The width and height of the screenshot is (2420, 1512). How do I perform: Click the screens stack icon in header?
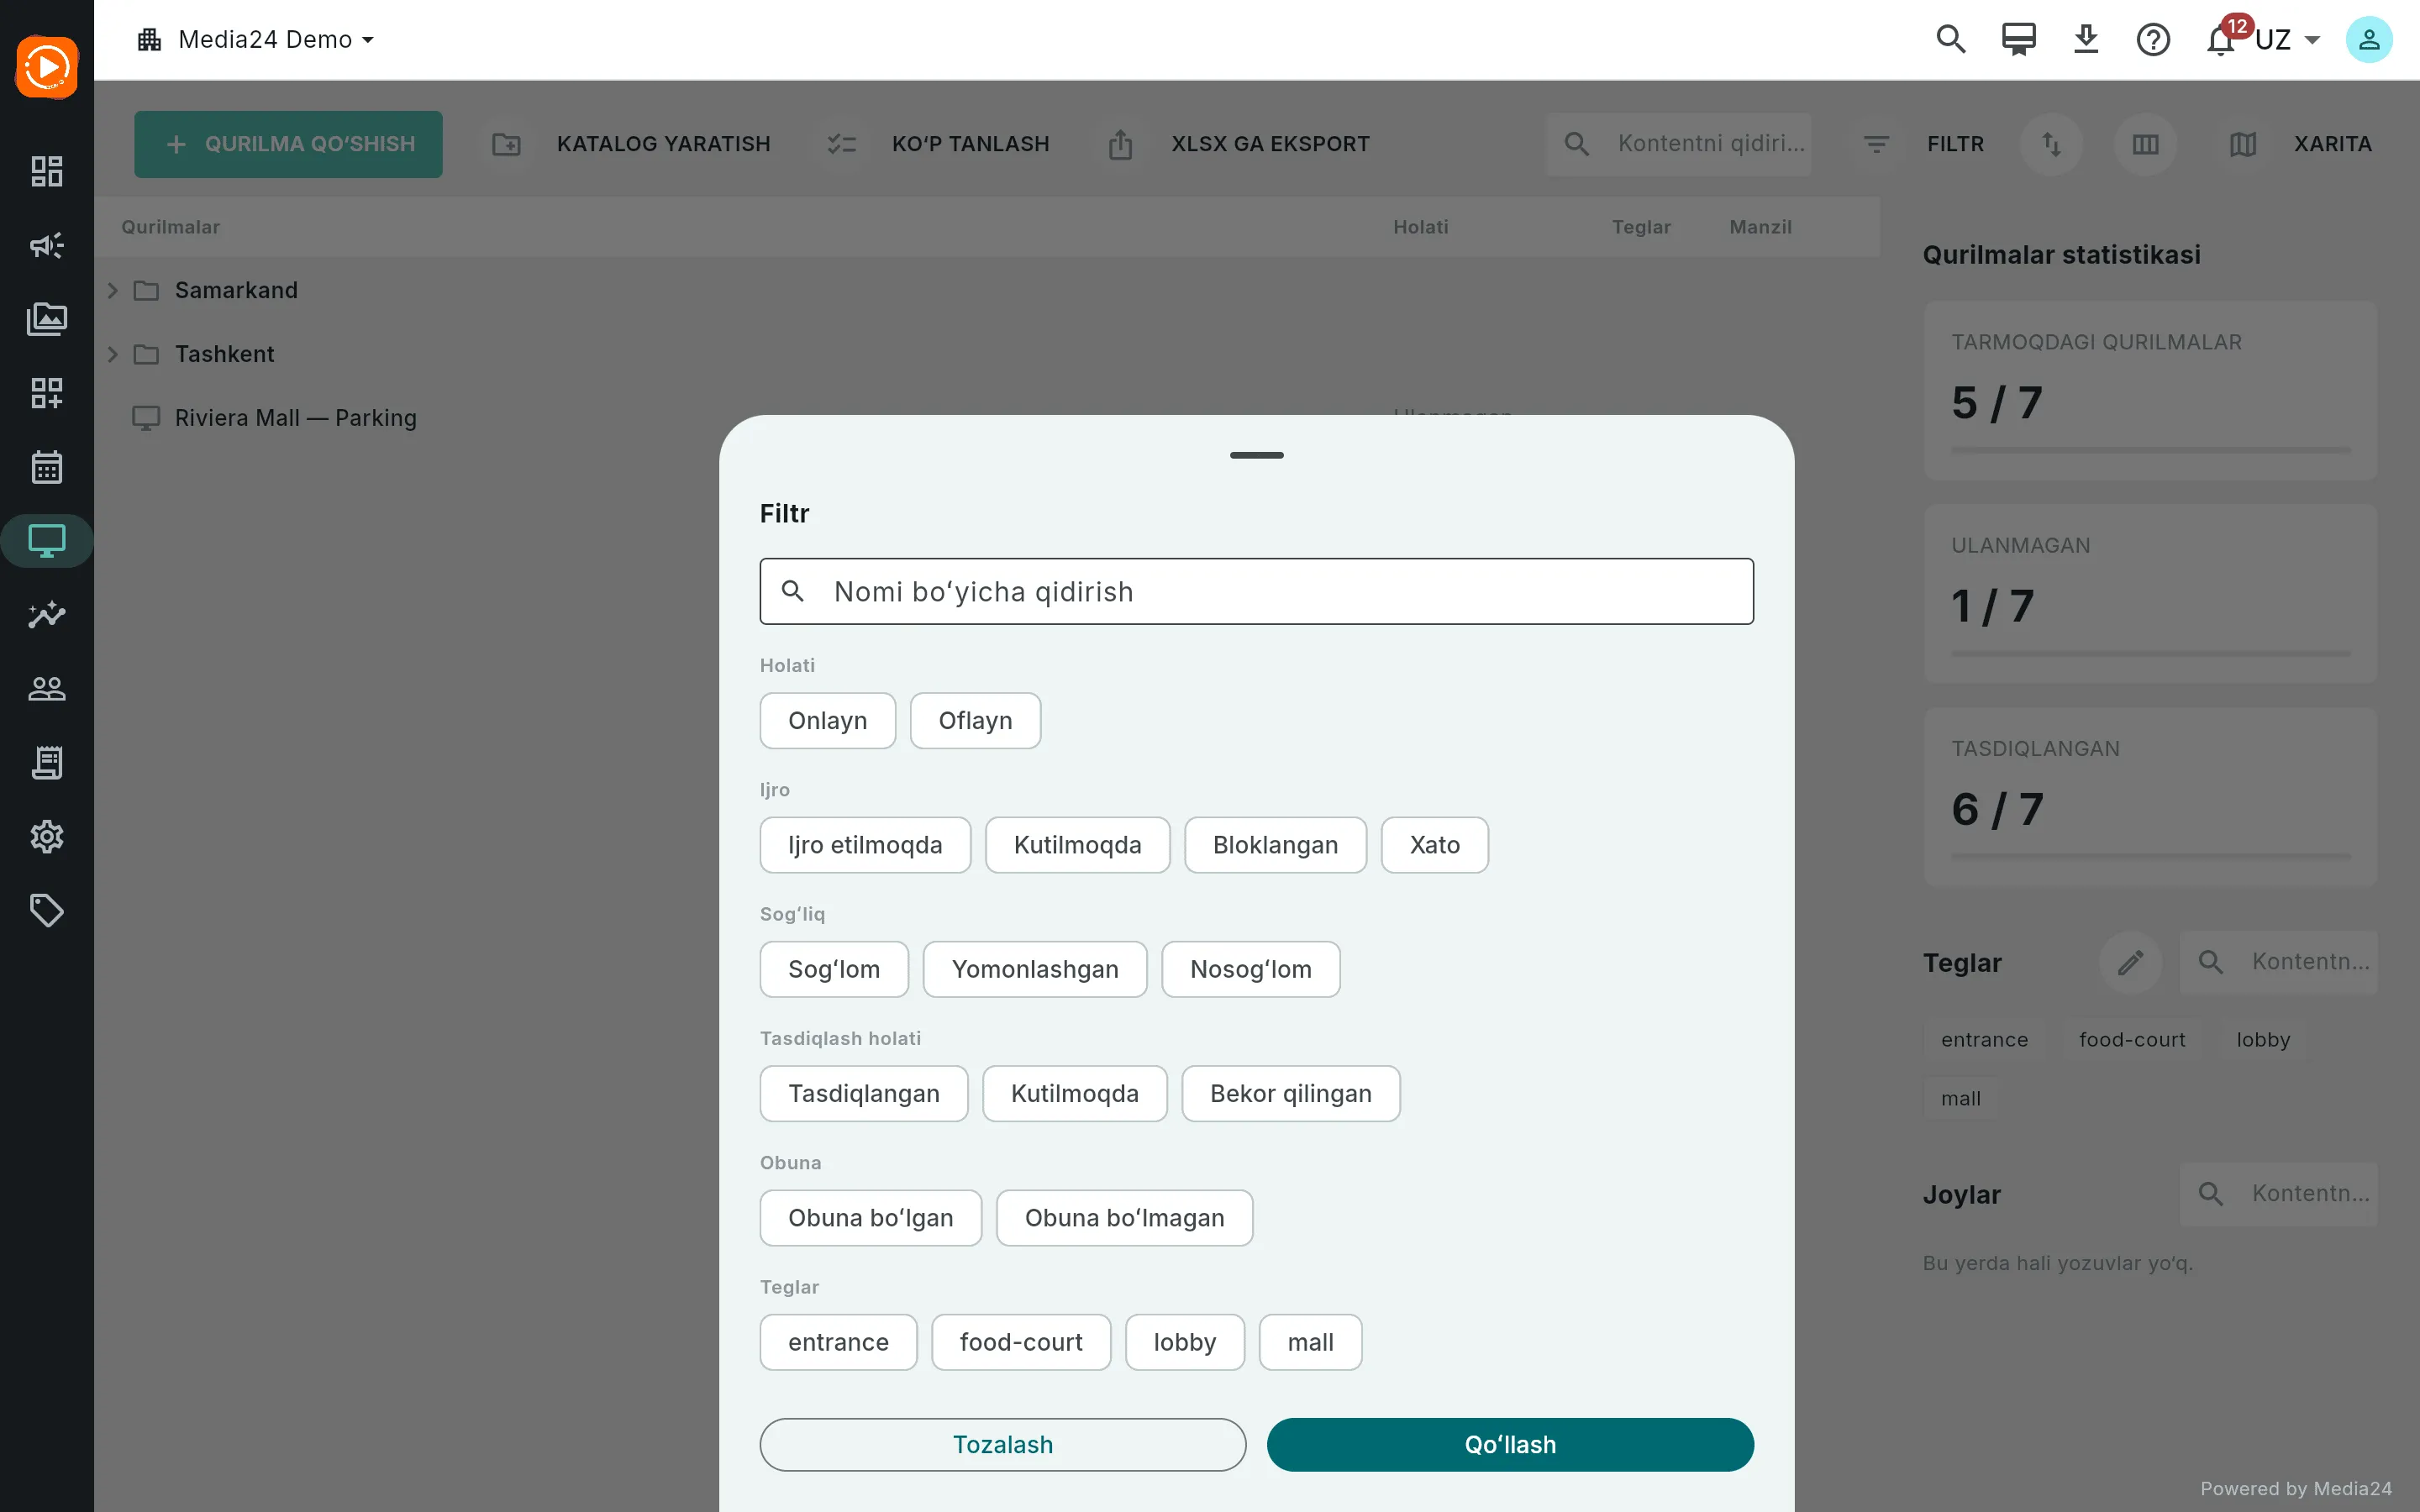click(x=2019, y=40)
